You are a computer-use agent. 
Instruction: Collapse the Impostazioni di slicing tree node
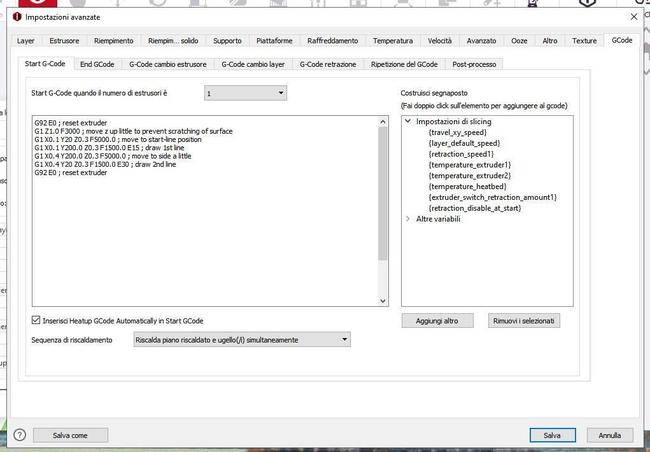408,121
